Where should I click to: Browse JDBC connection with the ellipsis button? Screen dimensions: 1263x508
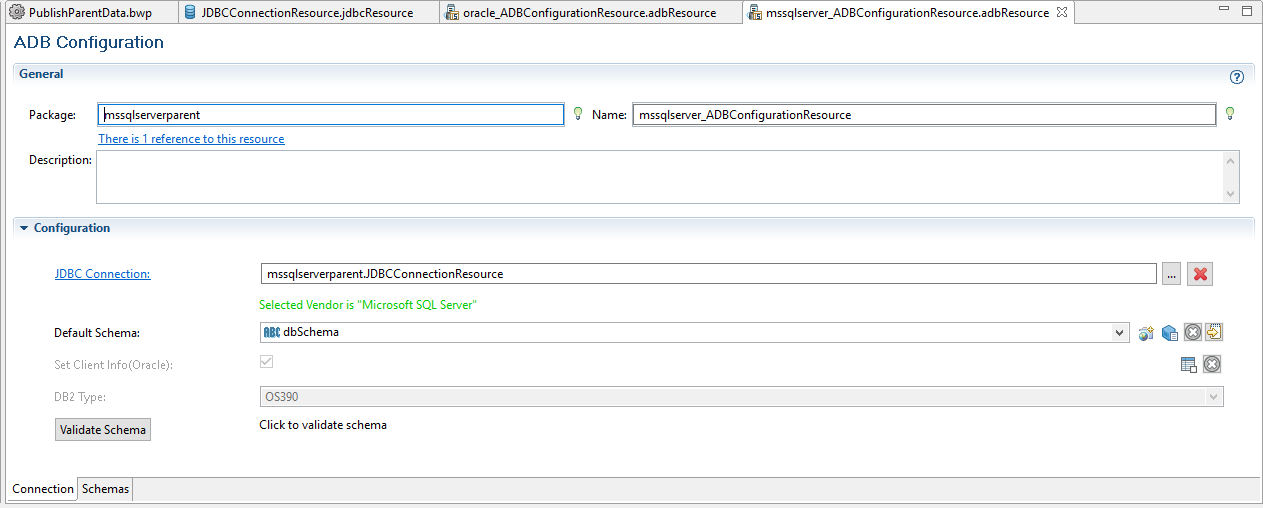1171,274
